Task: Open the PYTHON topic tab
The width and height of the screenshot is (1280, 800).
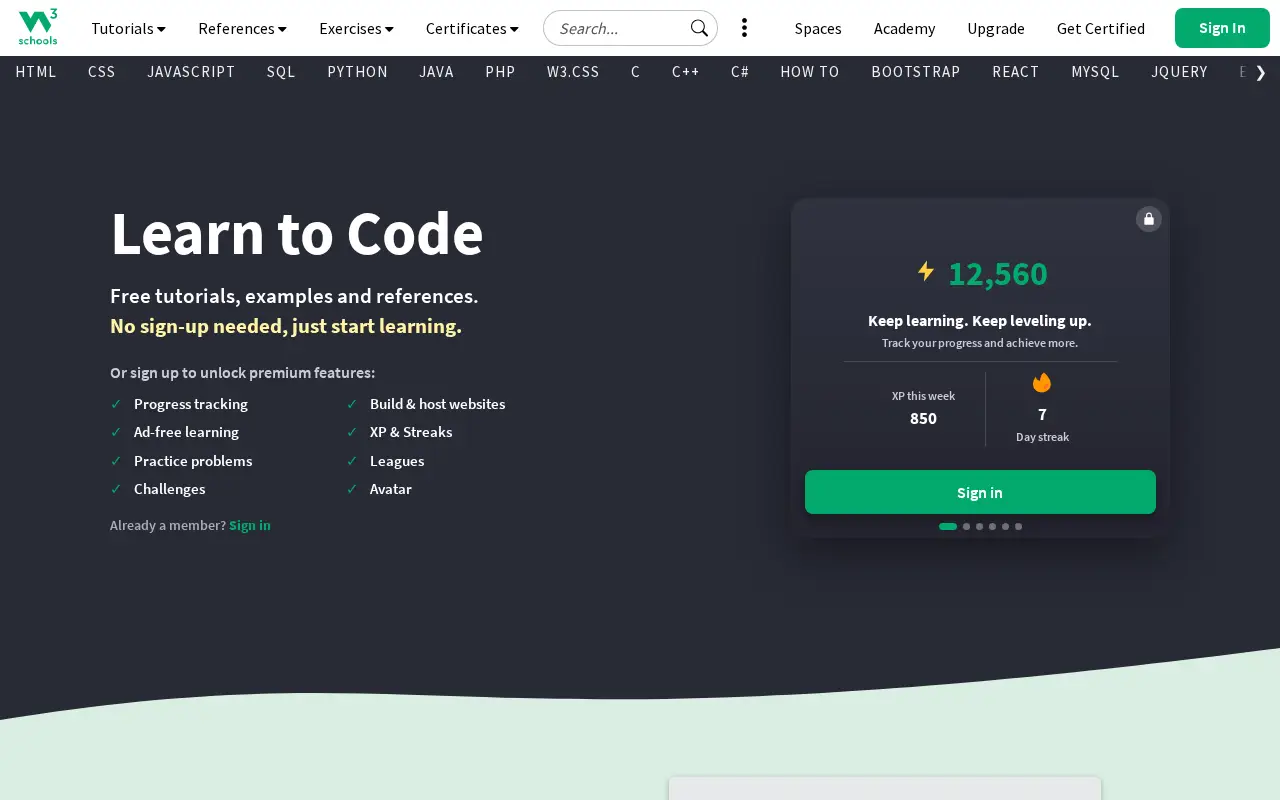Action: click(x=357, y=72)
